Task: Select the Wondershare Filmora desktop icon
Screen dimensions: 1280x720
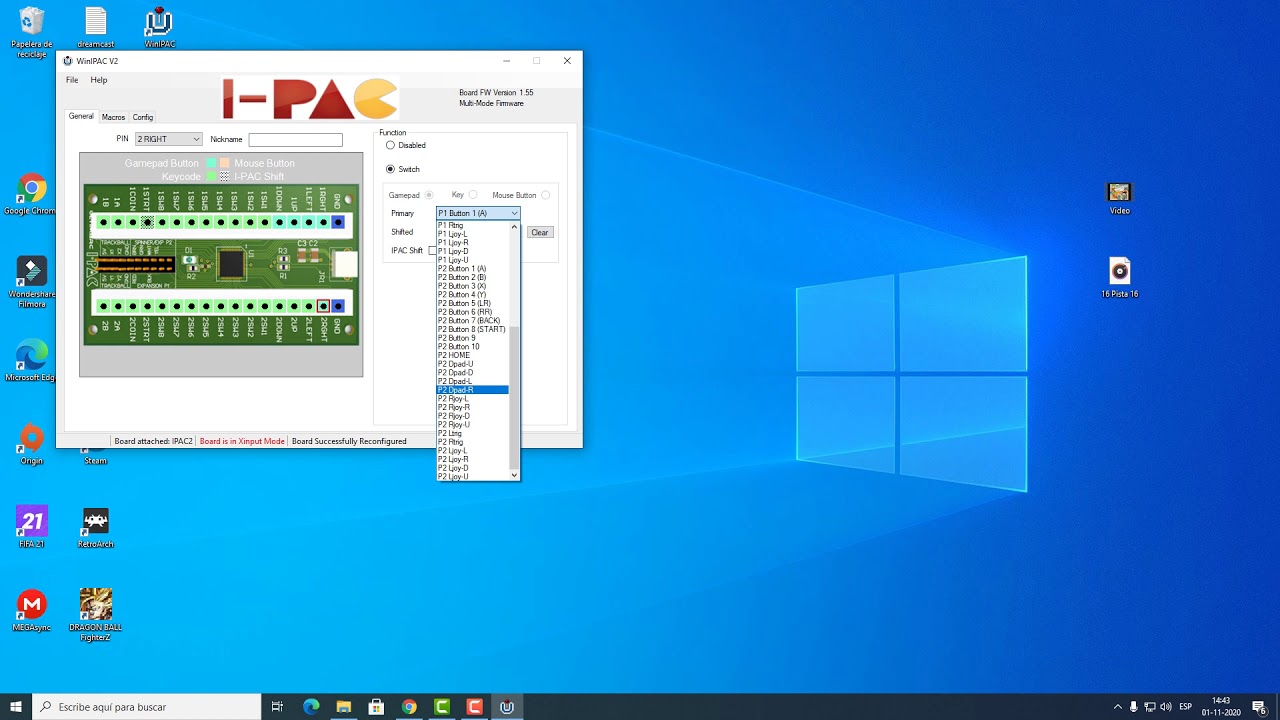Action: [x=31, y=282]
